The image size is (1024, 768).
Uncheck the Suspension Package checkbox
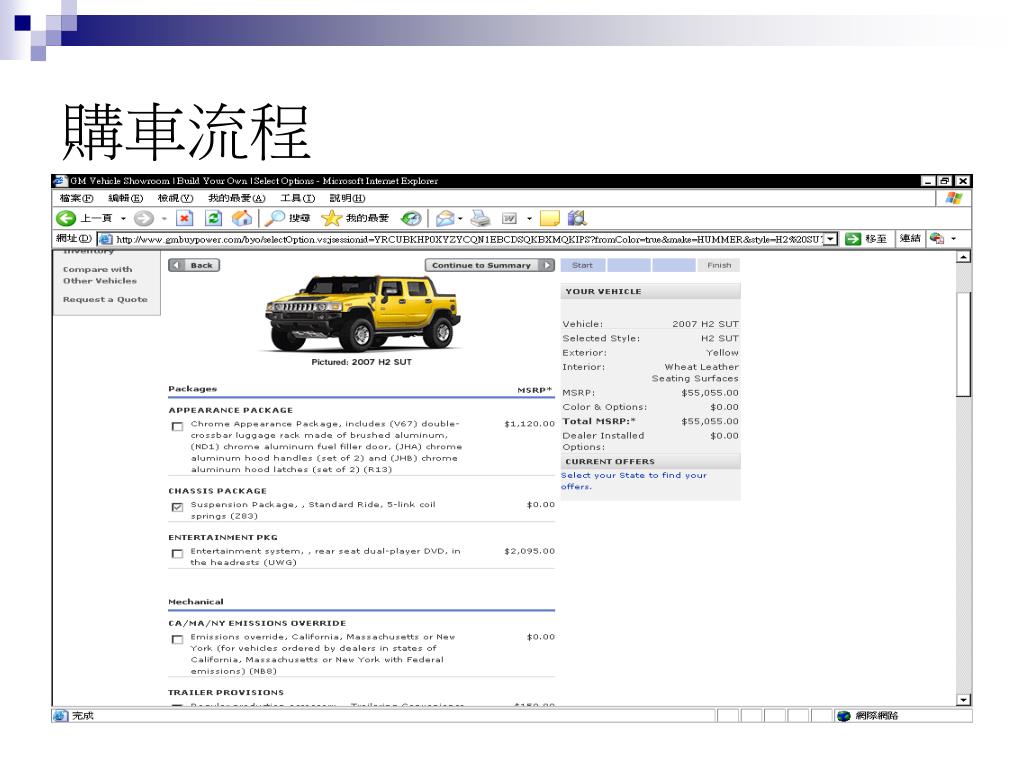[x=177, y=507]
